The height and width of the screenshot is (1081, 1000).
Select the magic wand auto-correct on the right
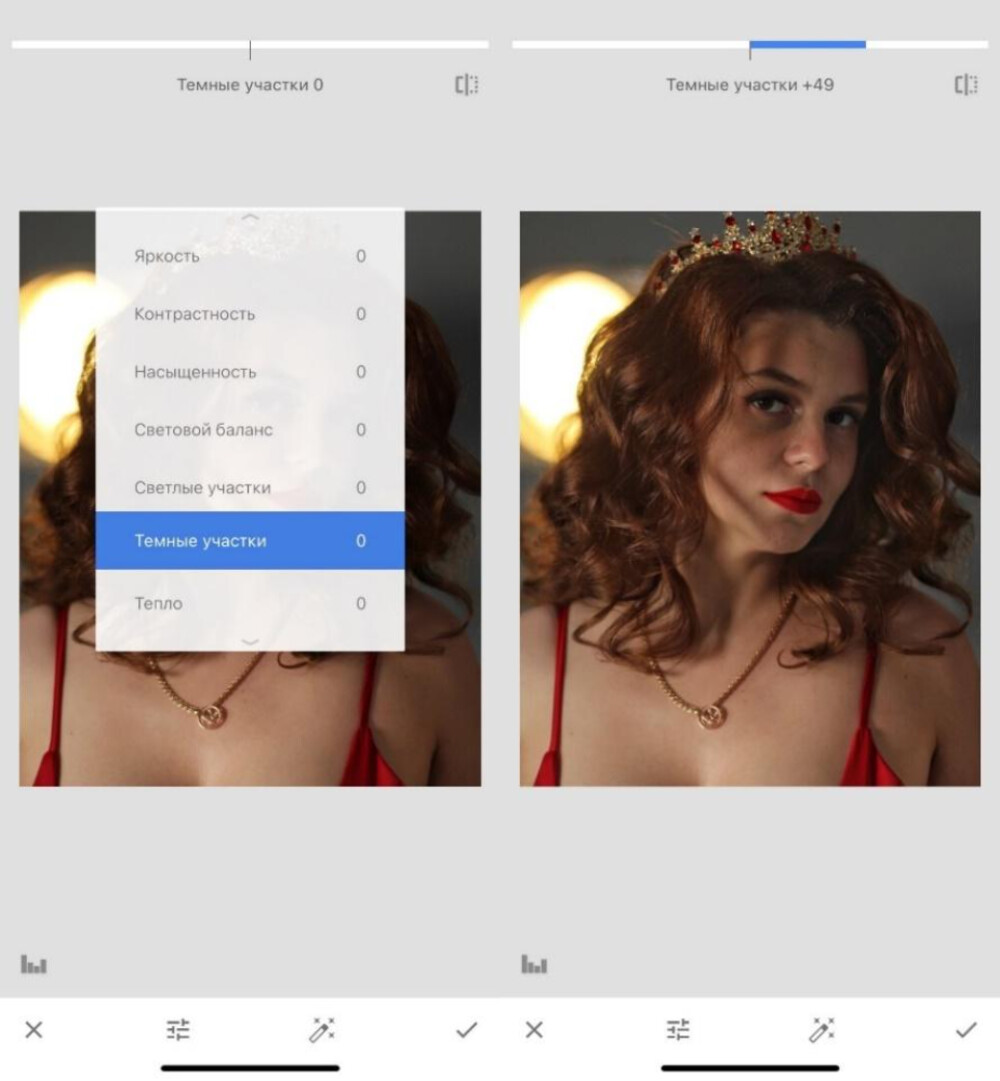coord(820,1029)
